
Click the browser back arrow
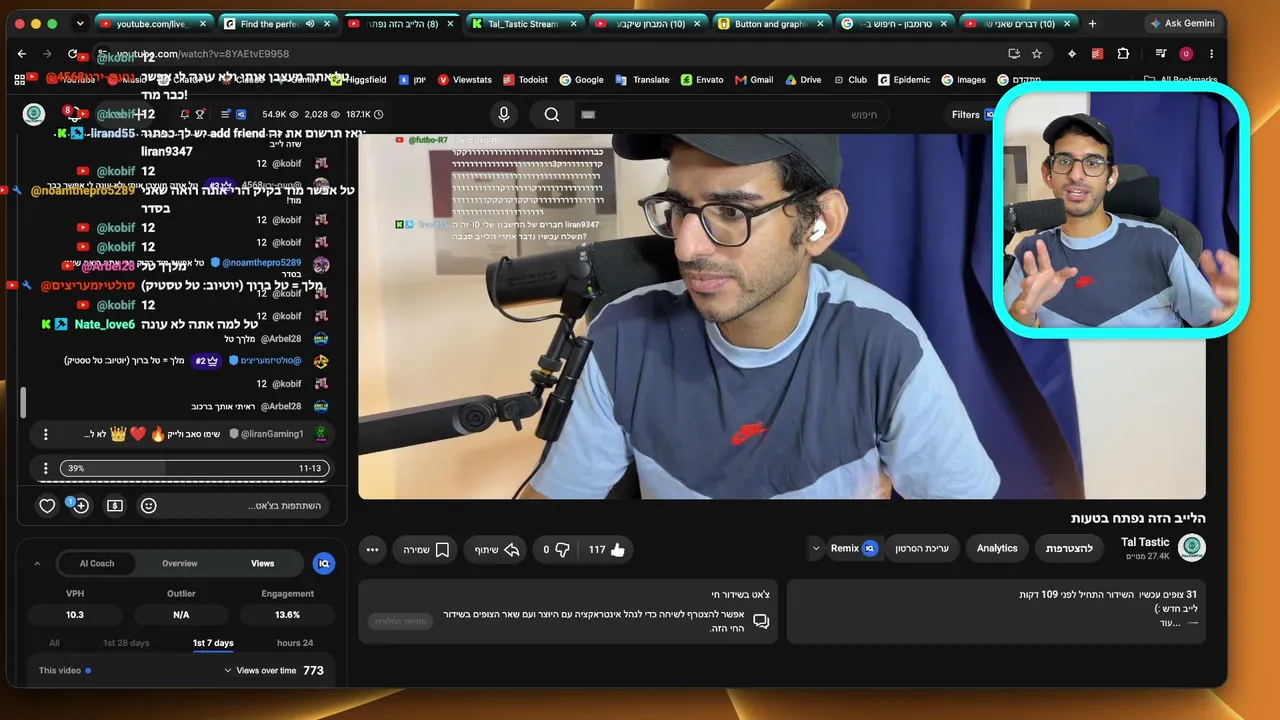click(x=22, y=54)
